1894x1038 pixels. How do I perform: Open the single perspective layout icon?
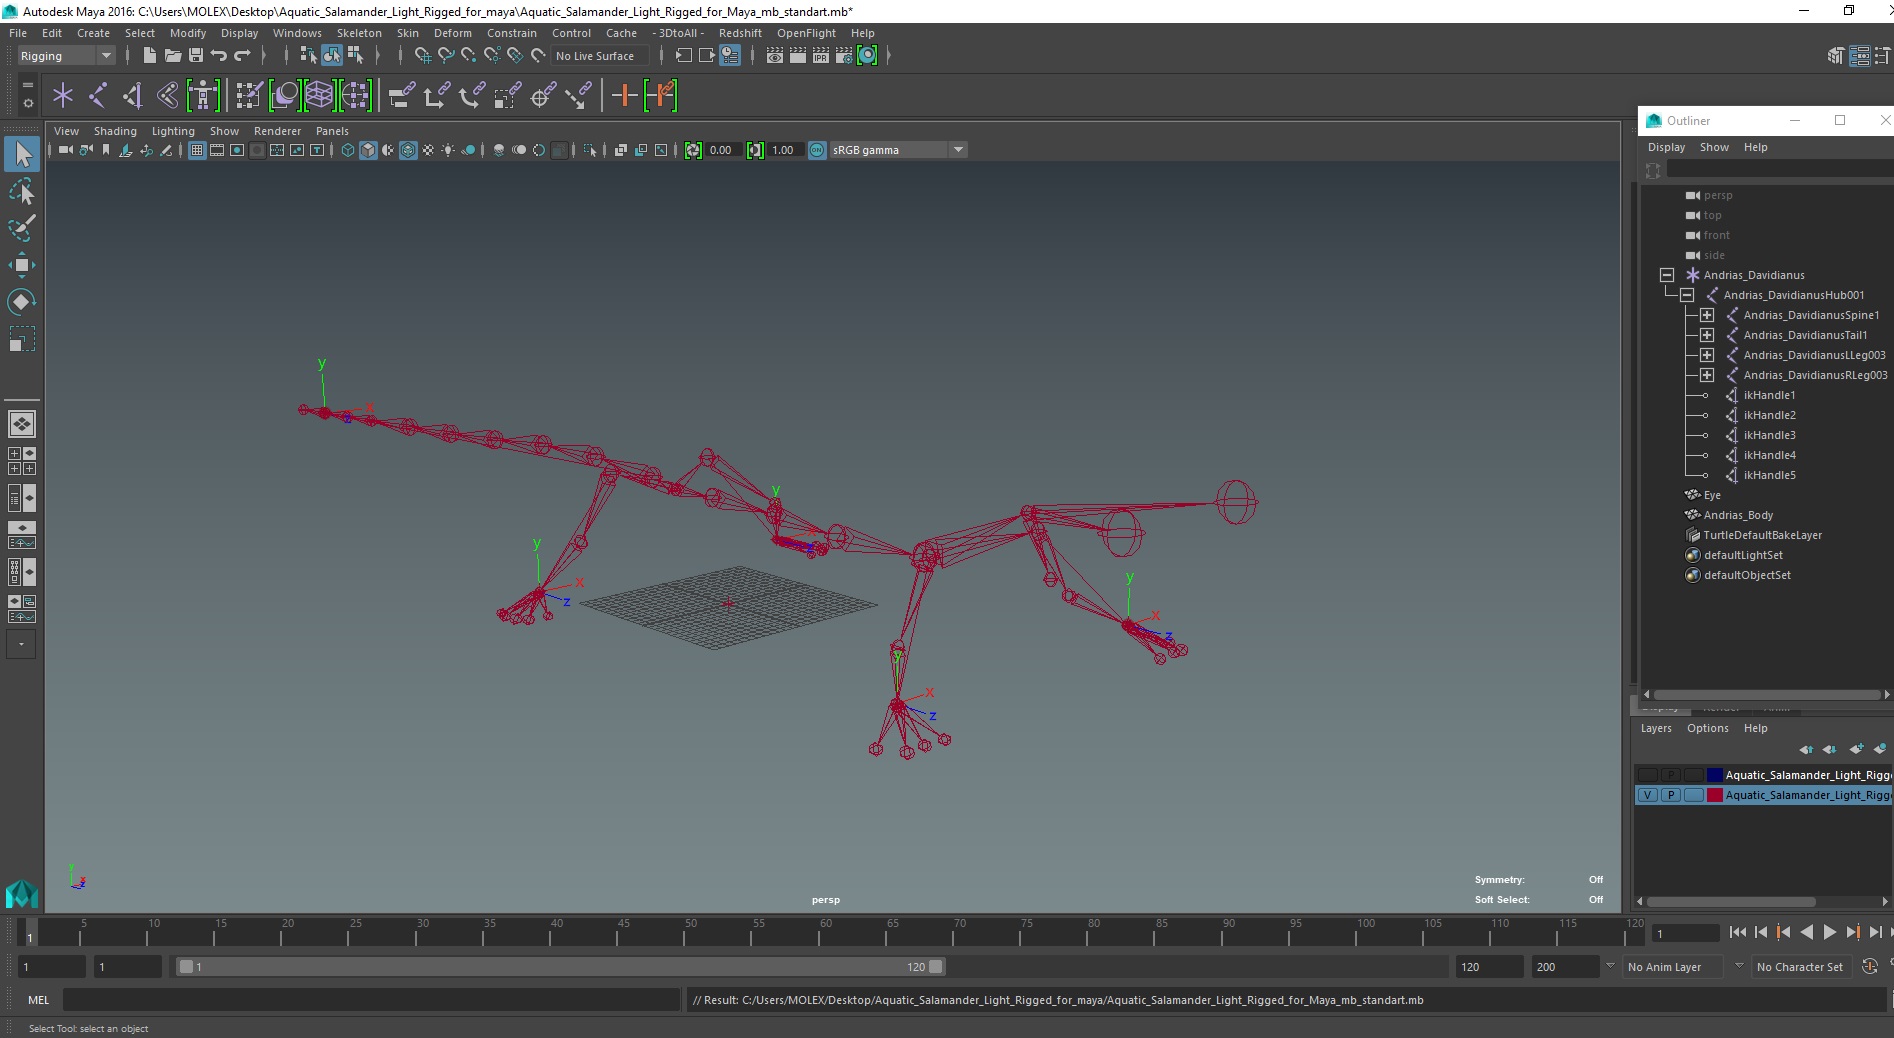point(22,424)
